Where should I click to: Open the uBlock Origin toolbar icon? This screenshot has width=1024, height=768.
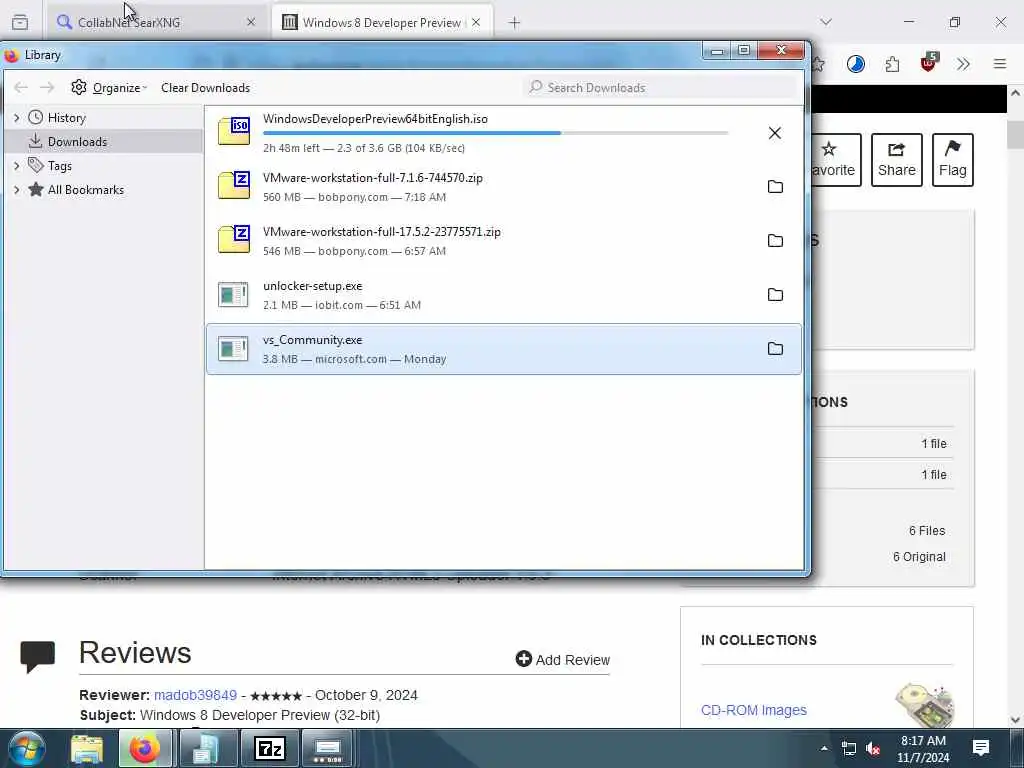pos(929,63)
